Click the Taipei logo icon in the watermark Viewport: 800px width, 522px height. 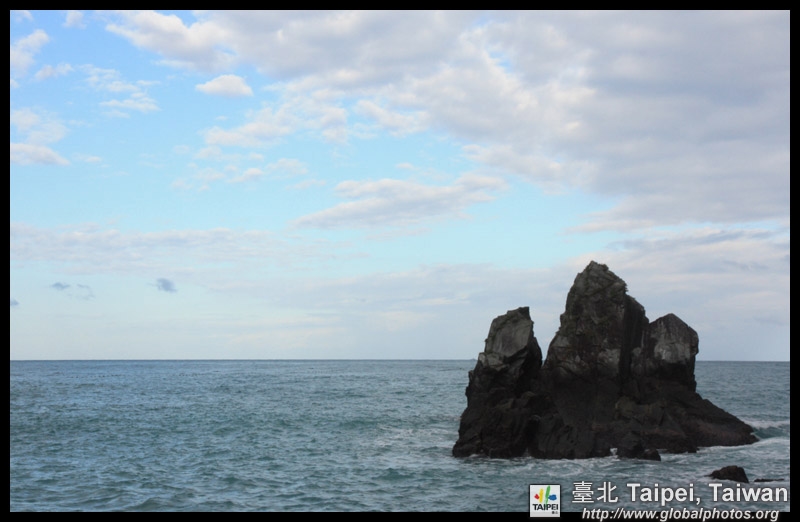pyautogui.click(x=544, y=499)
